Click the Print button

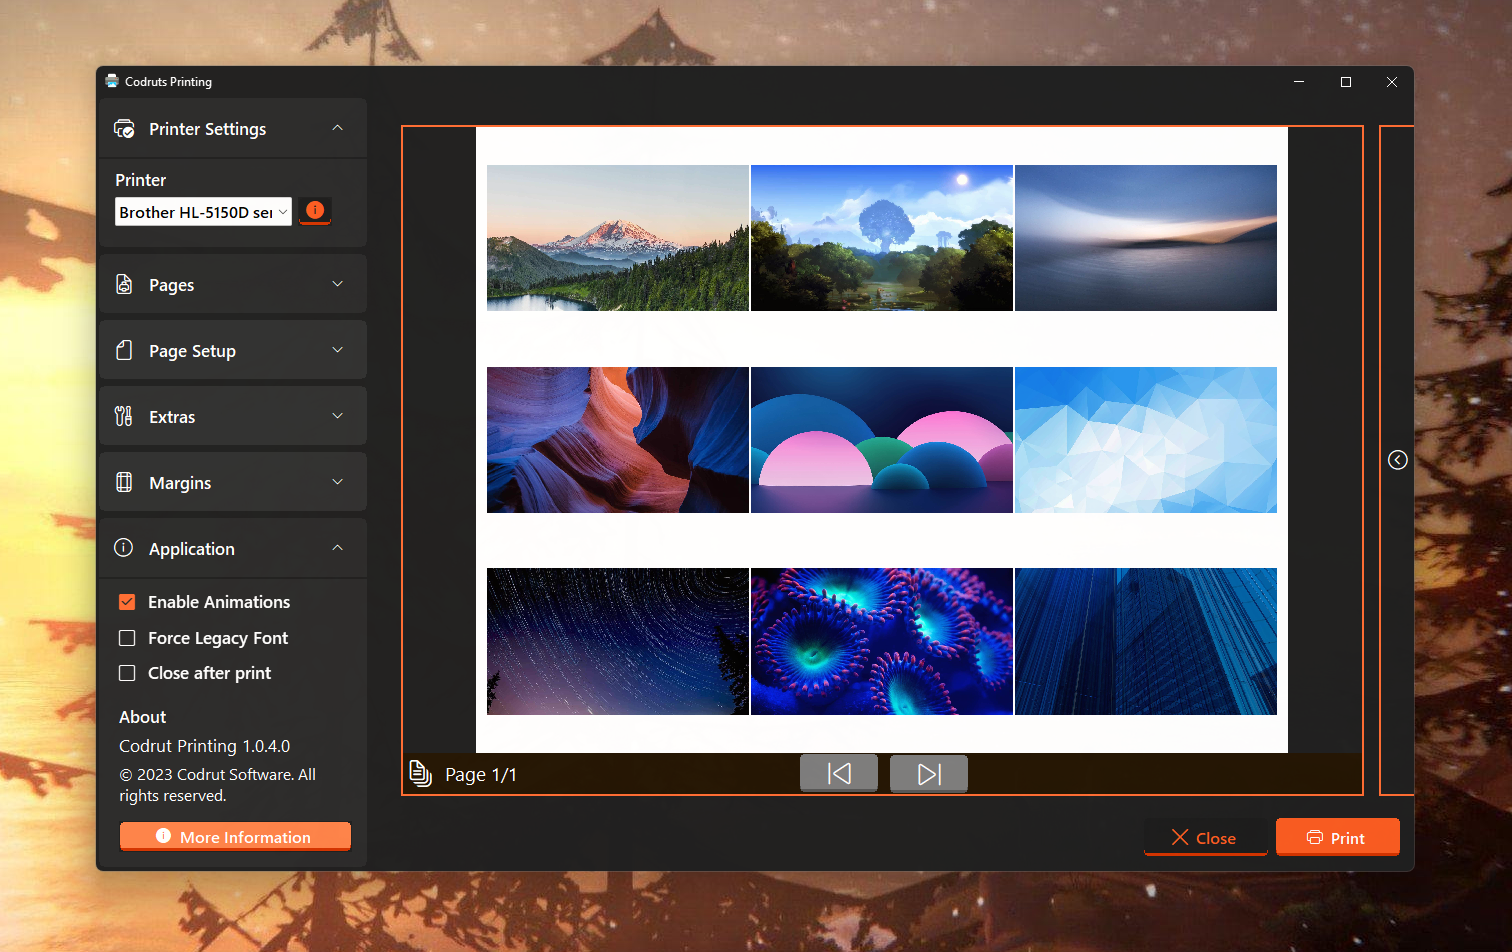point(1337,838)
